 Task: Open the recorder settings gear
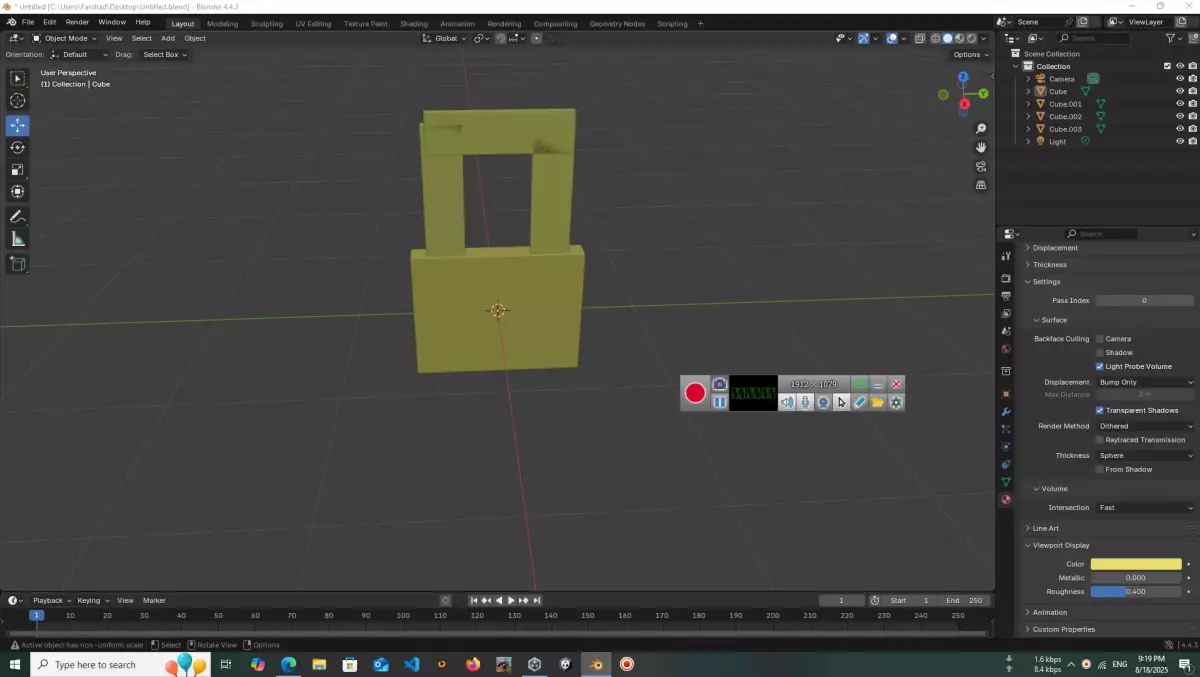(896, 402)
